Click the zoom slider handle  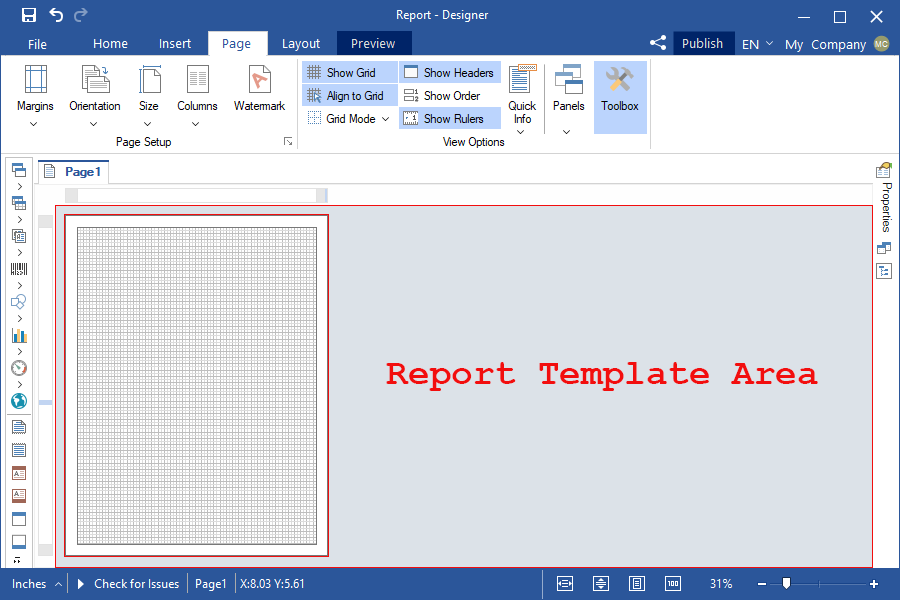pyautogui.click(x=787, y=583)
